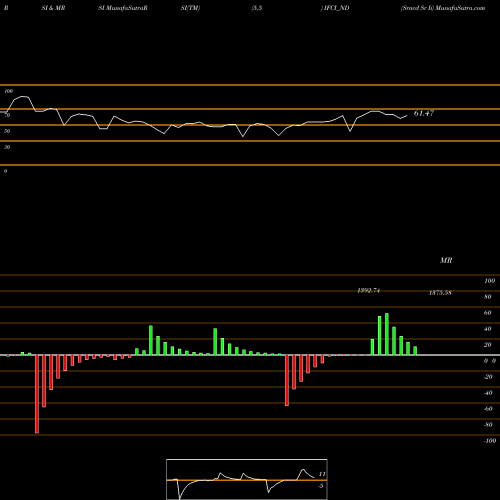Click the IFCI_ND symbol in the header
Screen dimensions: 500x500
coord(337,8)
